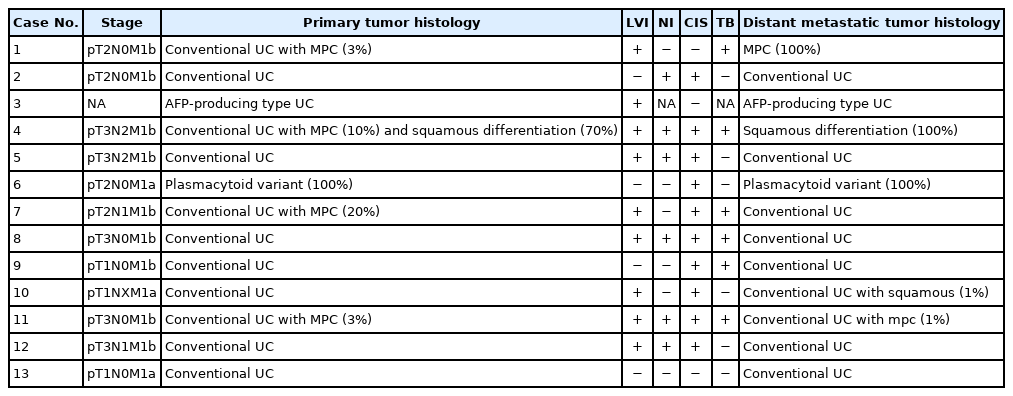This screenshot has height=396, width=1013.
Task: Select Distant metastatic tumor histology header
Action: 872,23
